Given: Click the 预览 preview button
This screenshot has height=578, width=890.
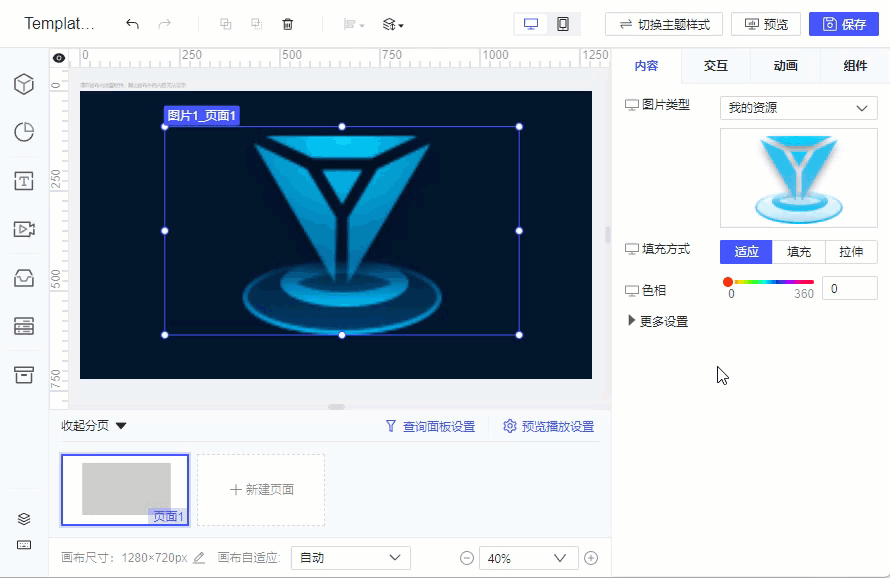Looking at the screenshot, I should [766, 24].
